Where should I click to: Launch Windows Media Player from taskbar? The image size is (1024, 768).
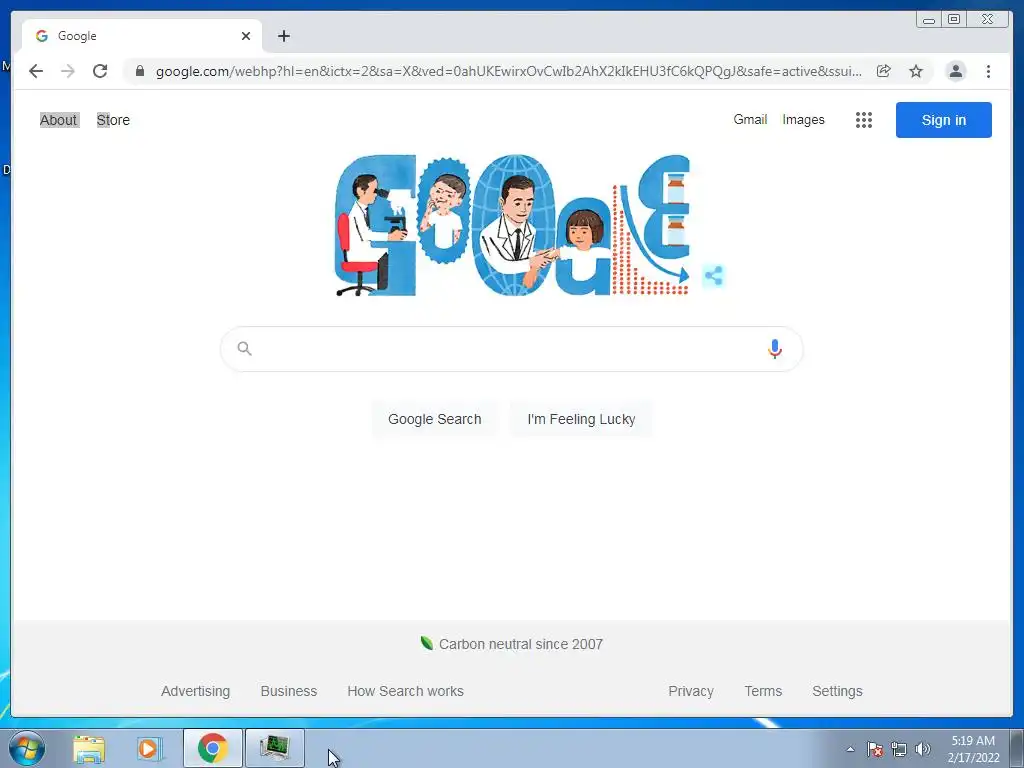[x=148, y=748]
